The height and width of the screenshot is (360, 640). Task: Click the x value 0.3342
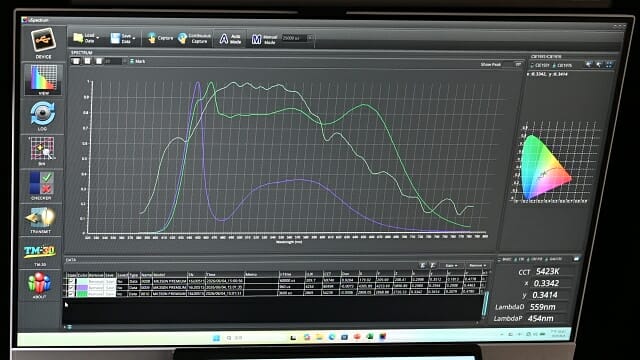point(546,283)
